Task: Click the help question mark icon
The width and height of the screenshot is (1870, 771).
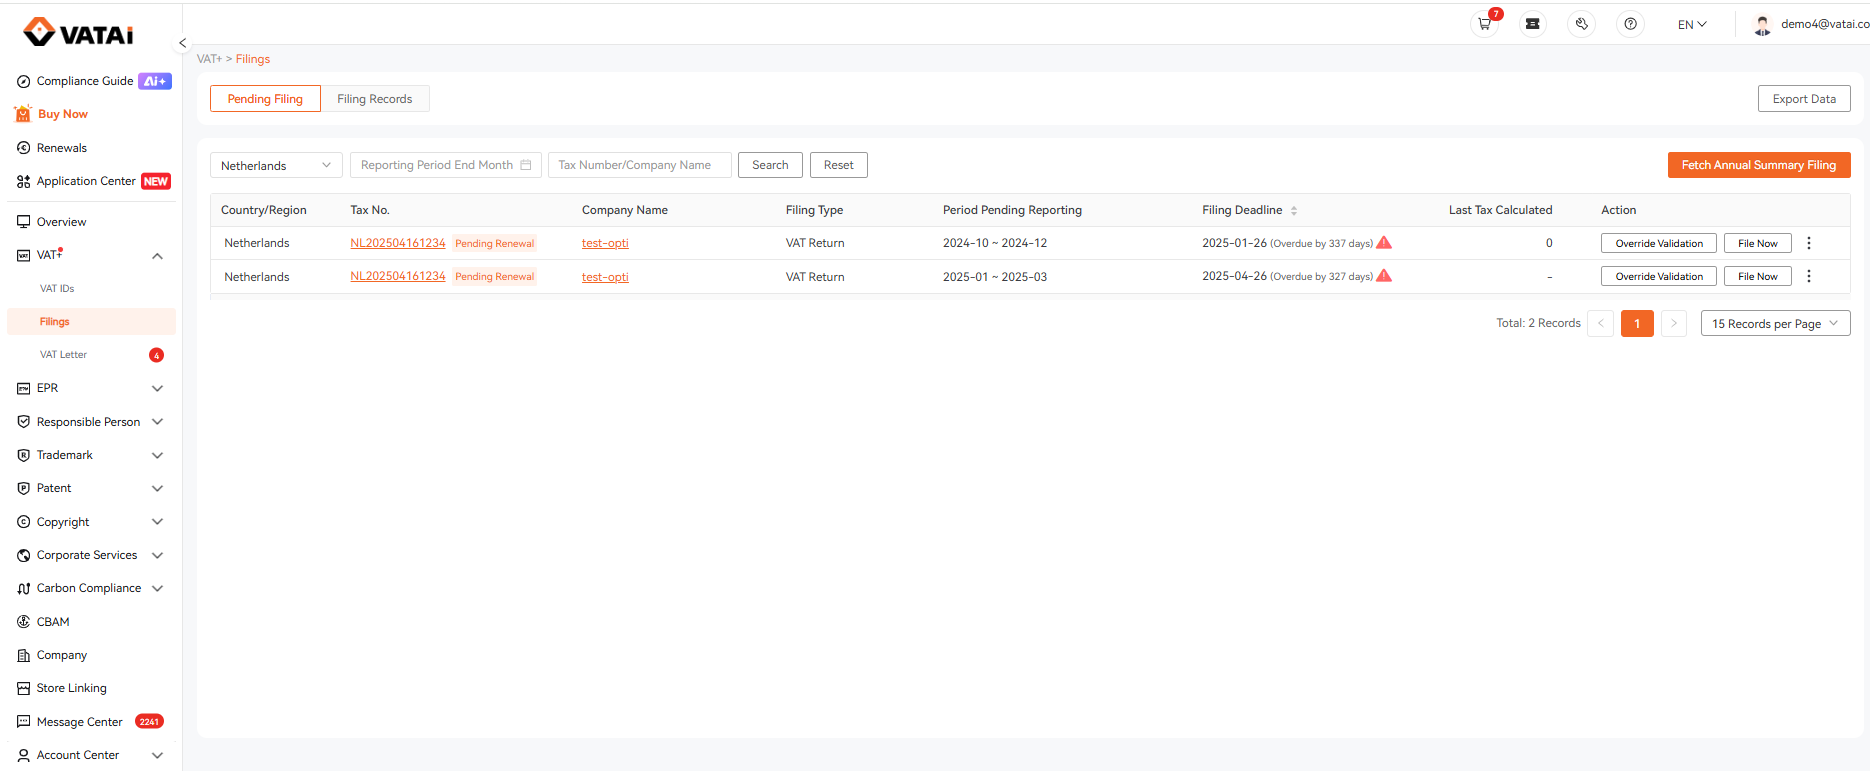Action: tap(1630, 24)
